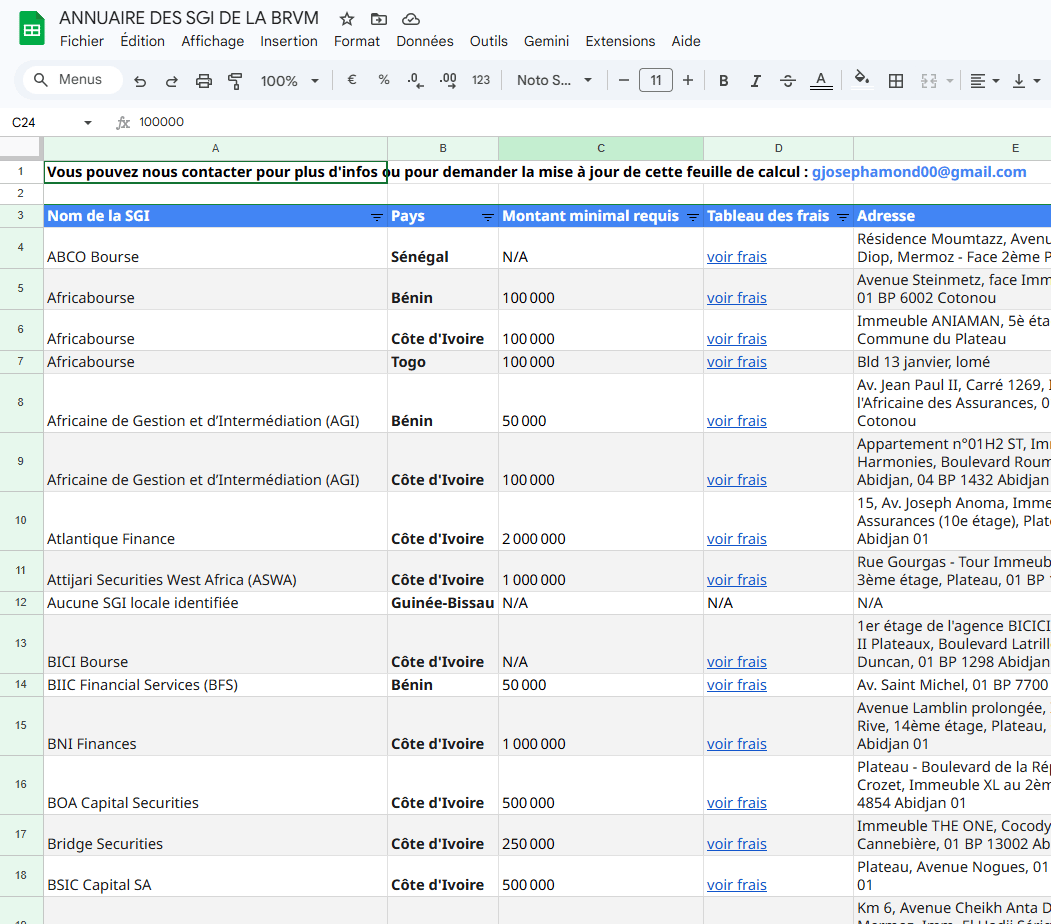Open the fill color picker
Viewport: 1051px width, 924px height.
coord(862,79)
